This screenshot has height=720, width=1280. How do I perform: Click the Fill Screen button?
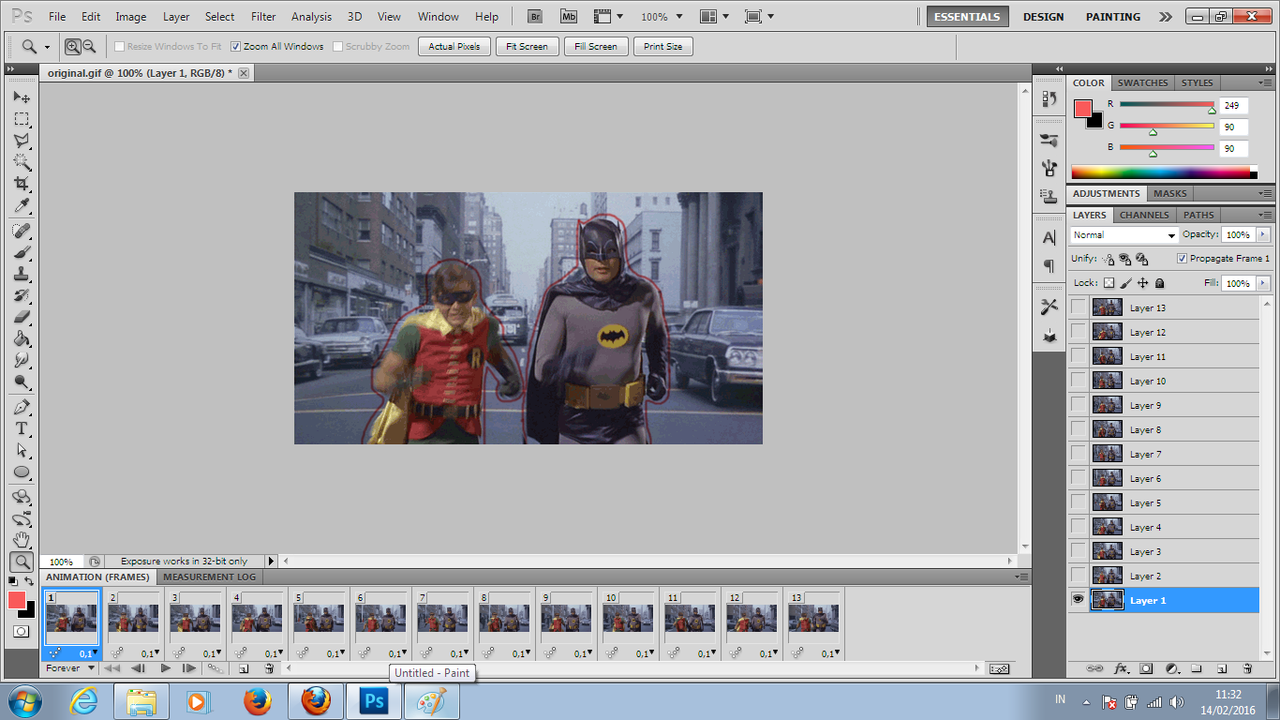tap(596, 47)
